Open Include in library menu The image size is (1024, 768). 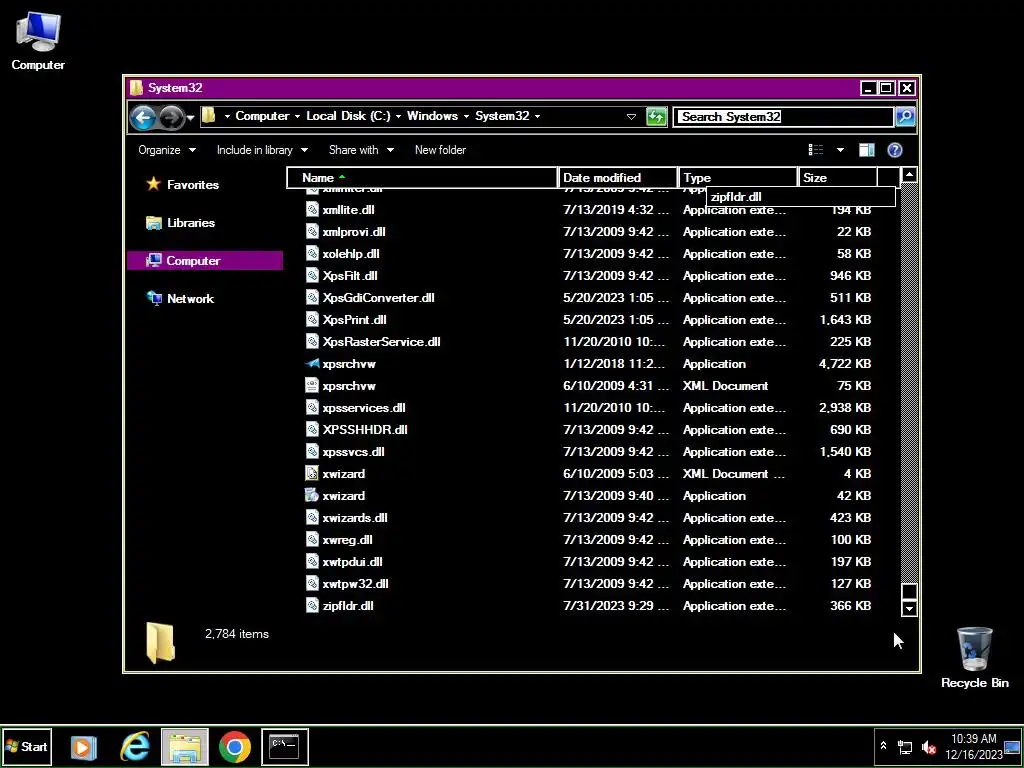pos(262,150)
